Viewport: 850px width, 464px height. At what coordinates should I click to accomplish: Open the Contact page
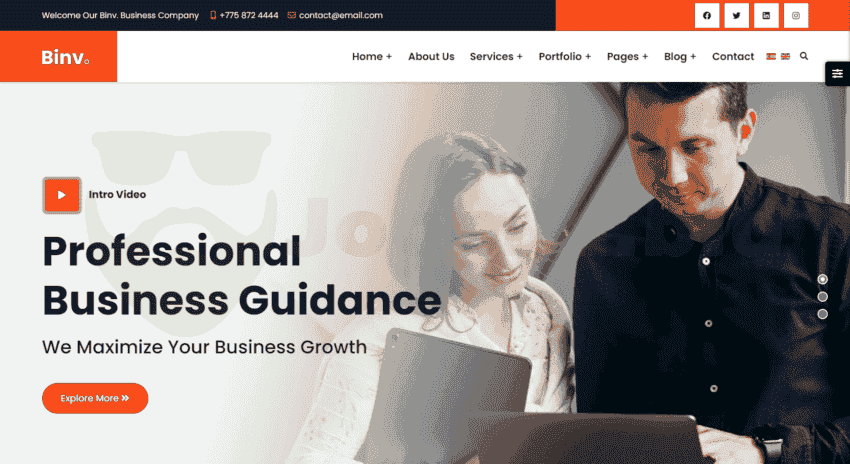tap(733, 56)
